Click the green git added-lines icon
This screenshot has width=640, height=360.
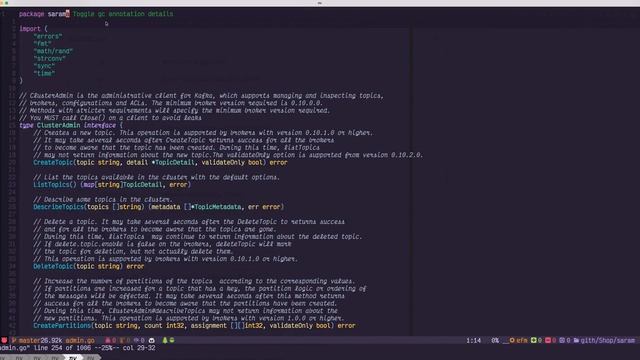pos(533,340)
